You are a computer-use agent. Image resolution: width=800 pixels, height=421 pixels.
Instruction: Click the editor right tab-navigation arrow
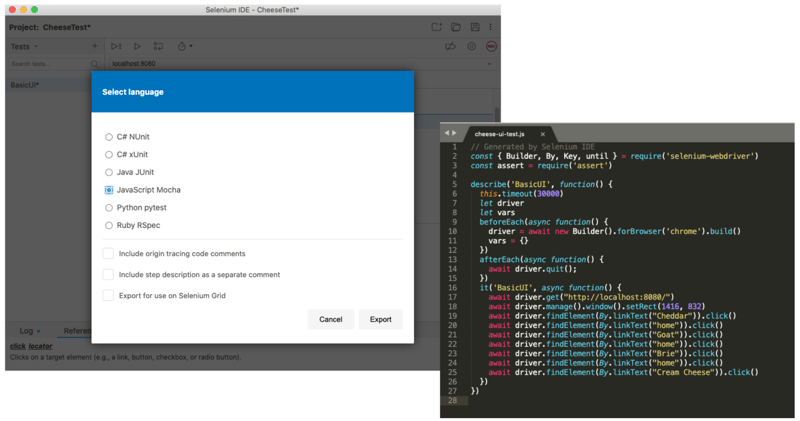(454, 133)
